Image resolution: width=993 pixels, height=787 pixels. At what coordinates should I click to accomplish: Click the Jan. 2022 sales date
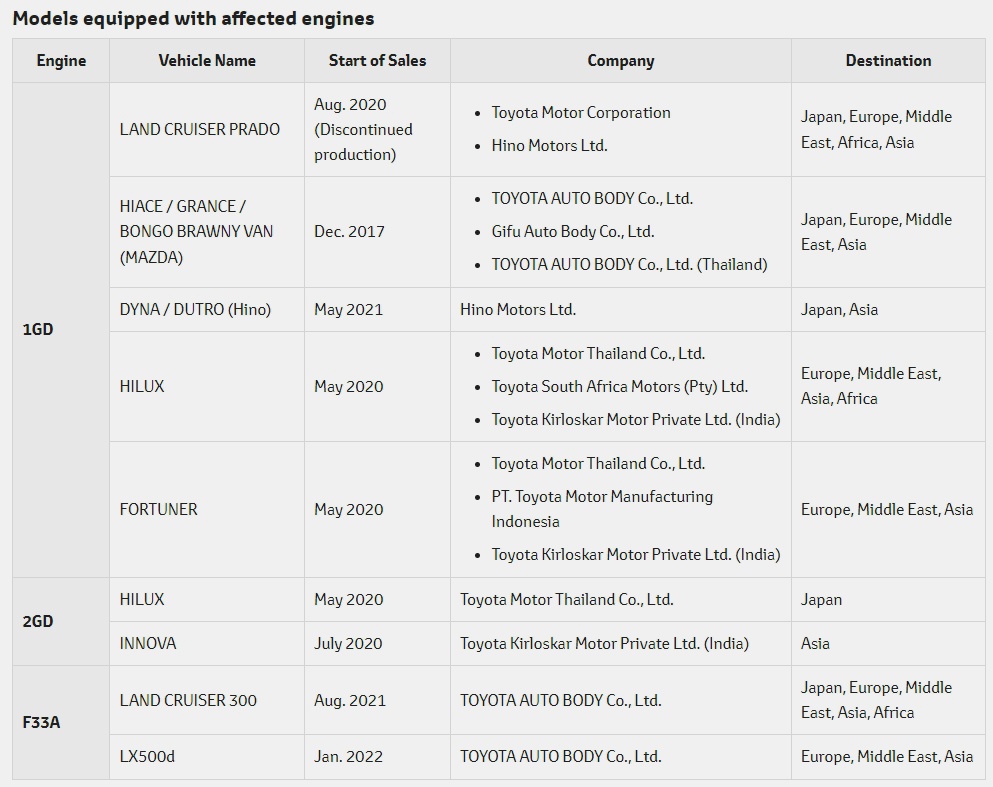click(348, 756)
